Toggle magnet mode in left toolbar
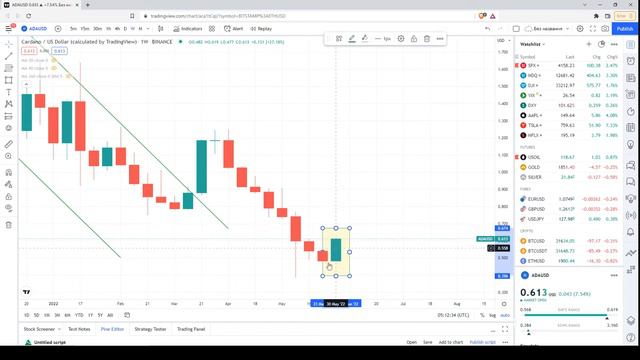Screen dimensions: 640x360 click(9, 172)
